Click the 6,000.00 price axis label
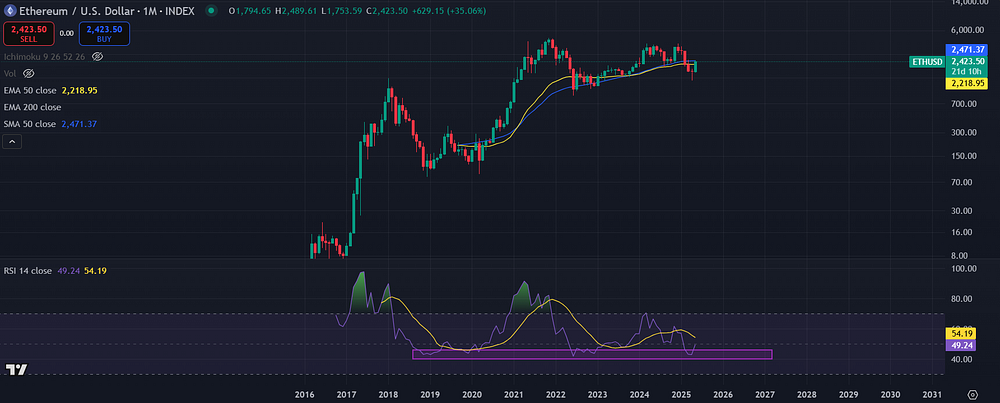The height and width of the screenshot is (403, 1000). pos(967,30)
